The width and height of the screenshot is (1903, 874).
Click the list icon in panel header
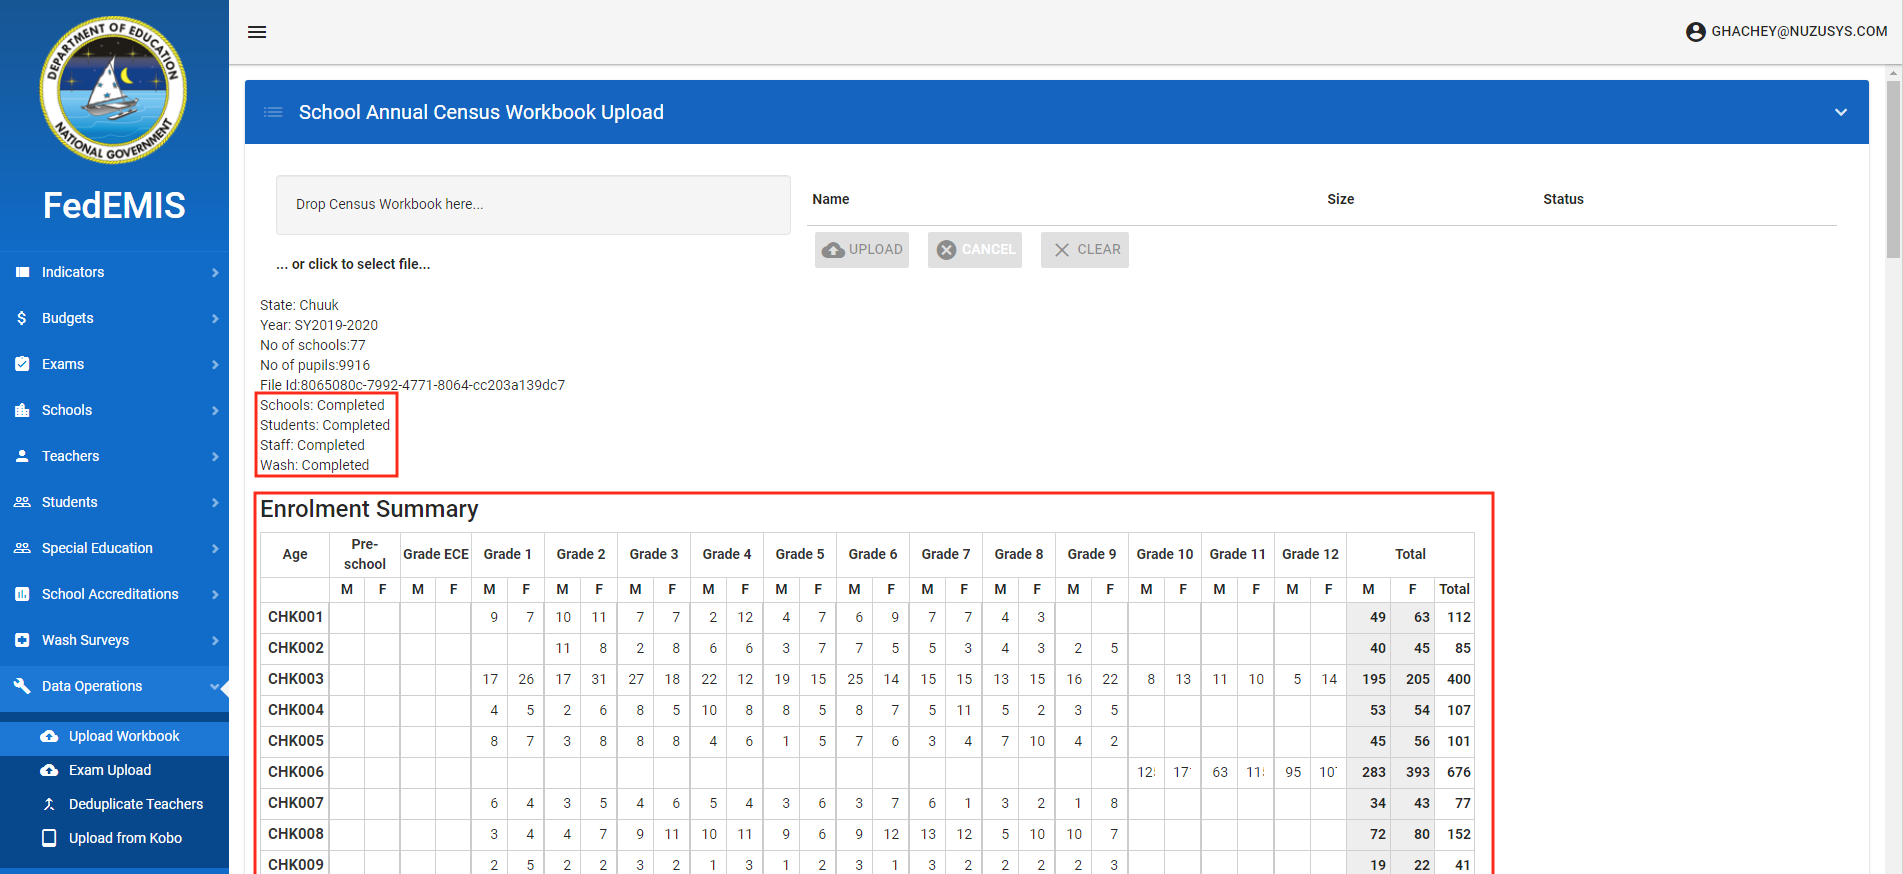(x=273, y=112)
